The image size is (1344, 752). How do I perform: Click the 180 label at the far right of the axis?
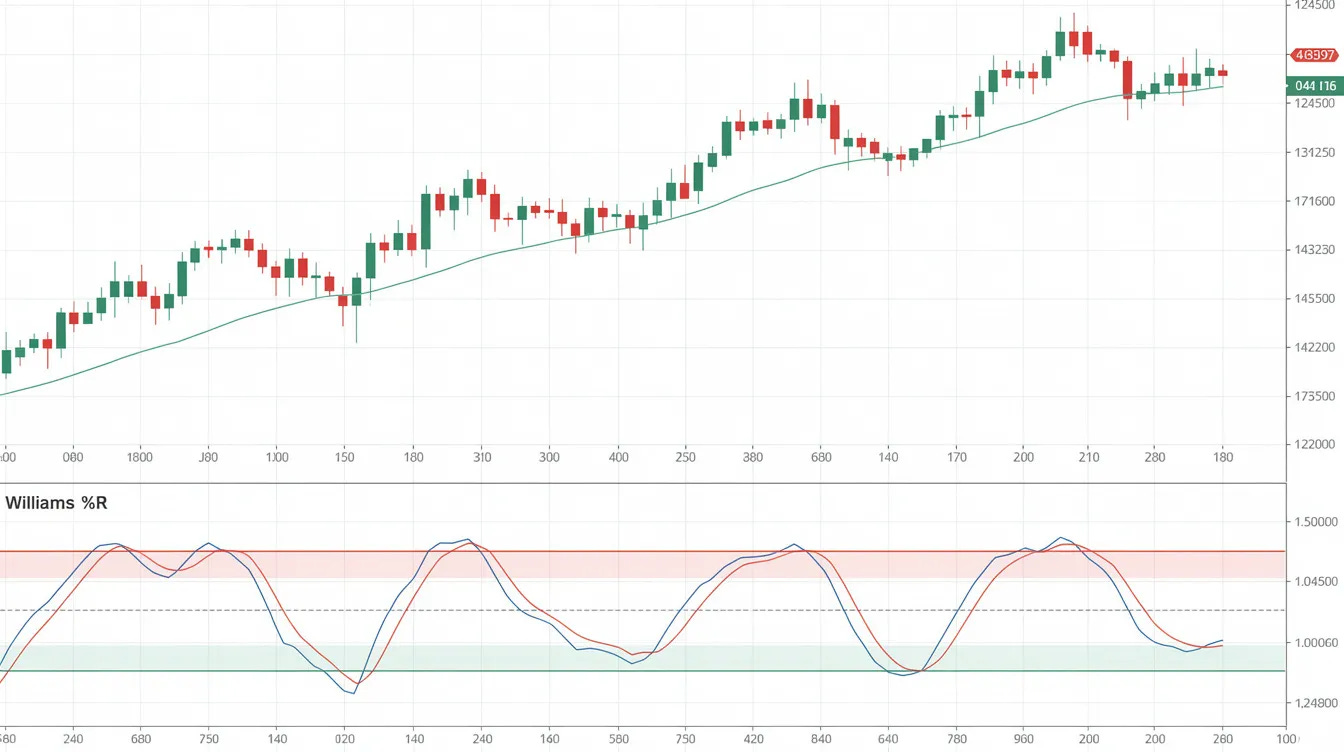tap(1222, 458)
